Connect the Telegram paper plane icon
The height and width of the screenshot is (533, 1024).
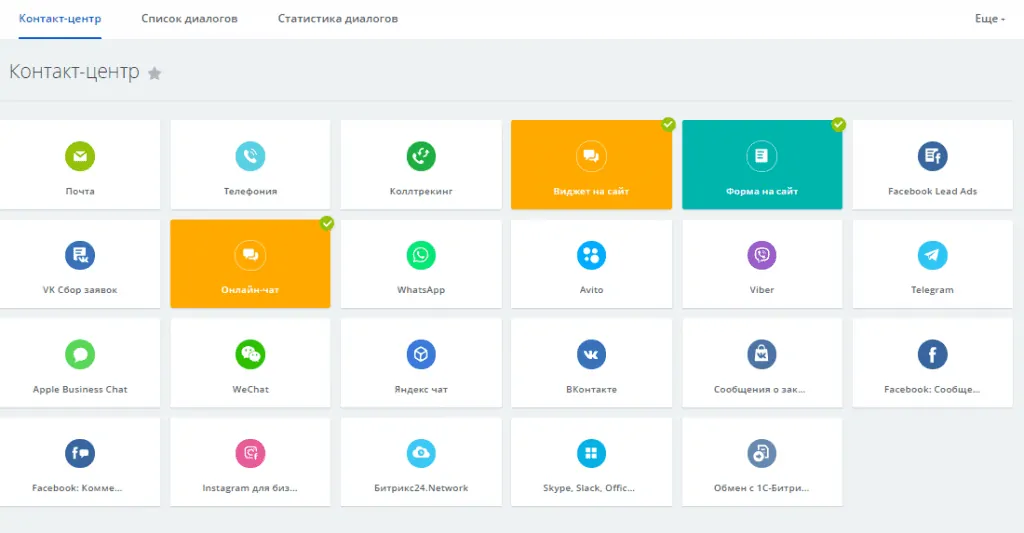tap(933, 255)
